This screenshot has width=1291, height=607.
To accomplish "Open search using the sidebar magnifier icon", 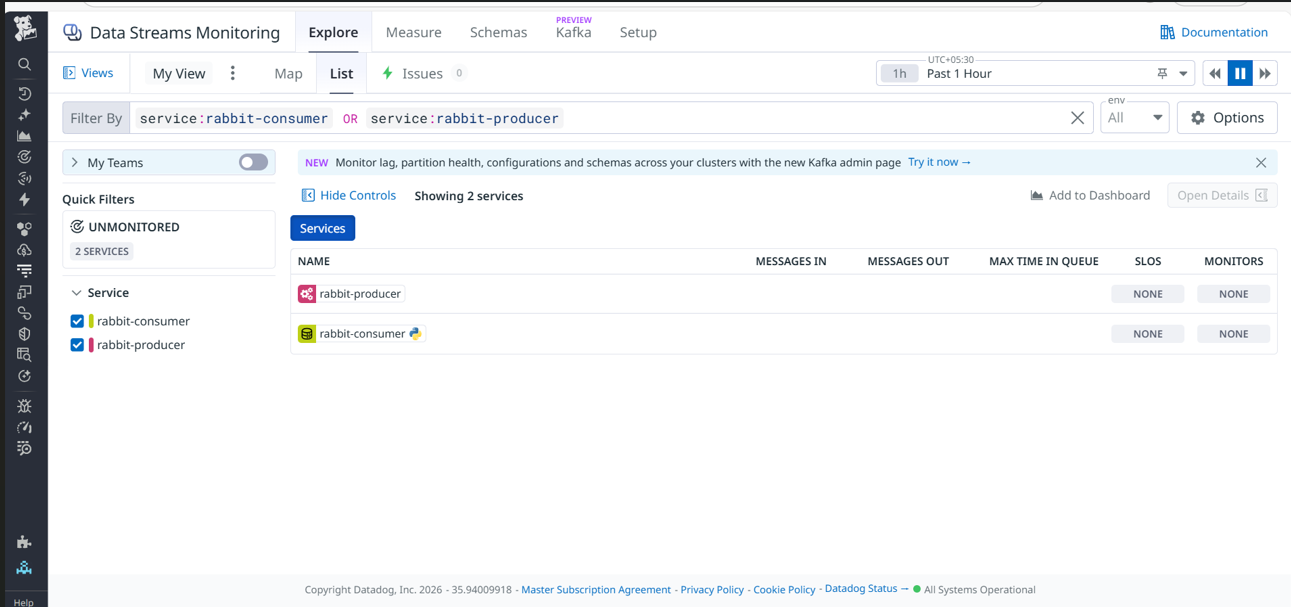I will click(25, 64).
